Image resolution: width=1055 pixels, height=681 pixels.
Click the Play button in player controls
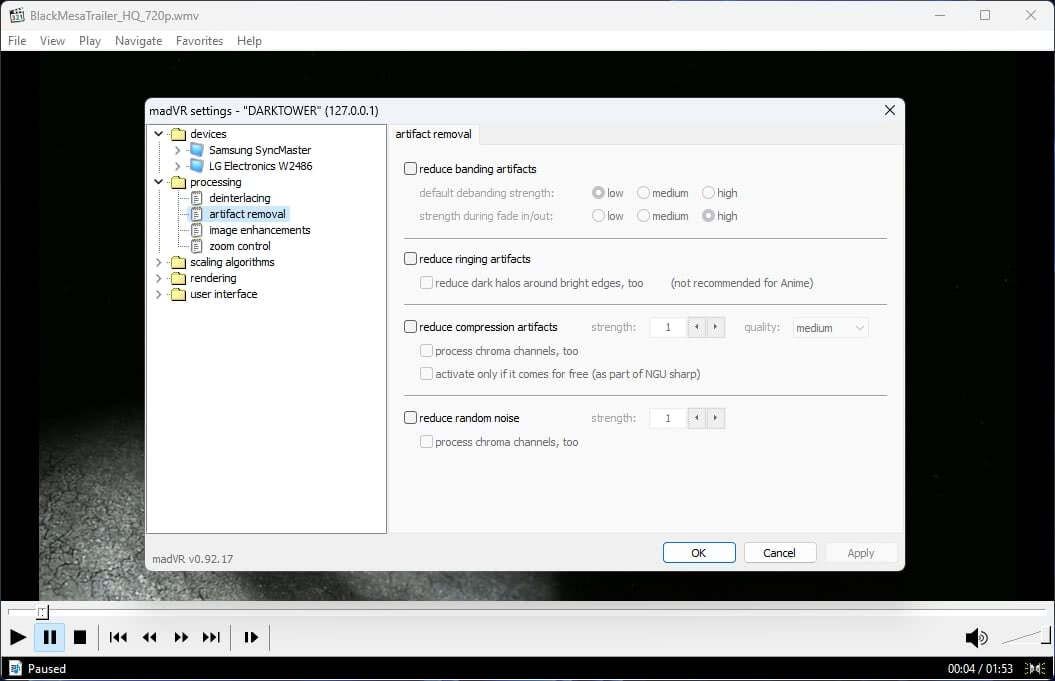pos(17,637)
